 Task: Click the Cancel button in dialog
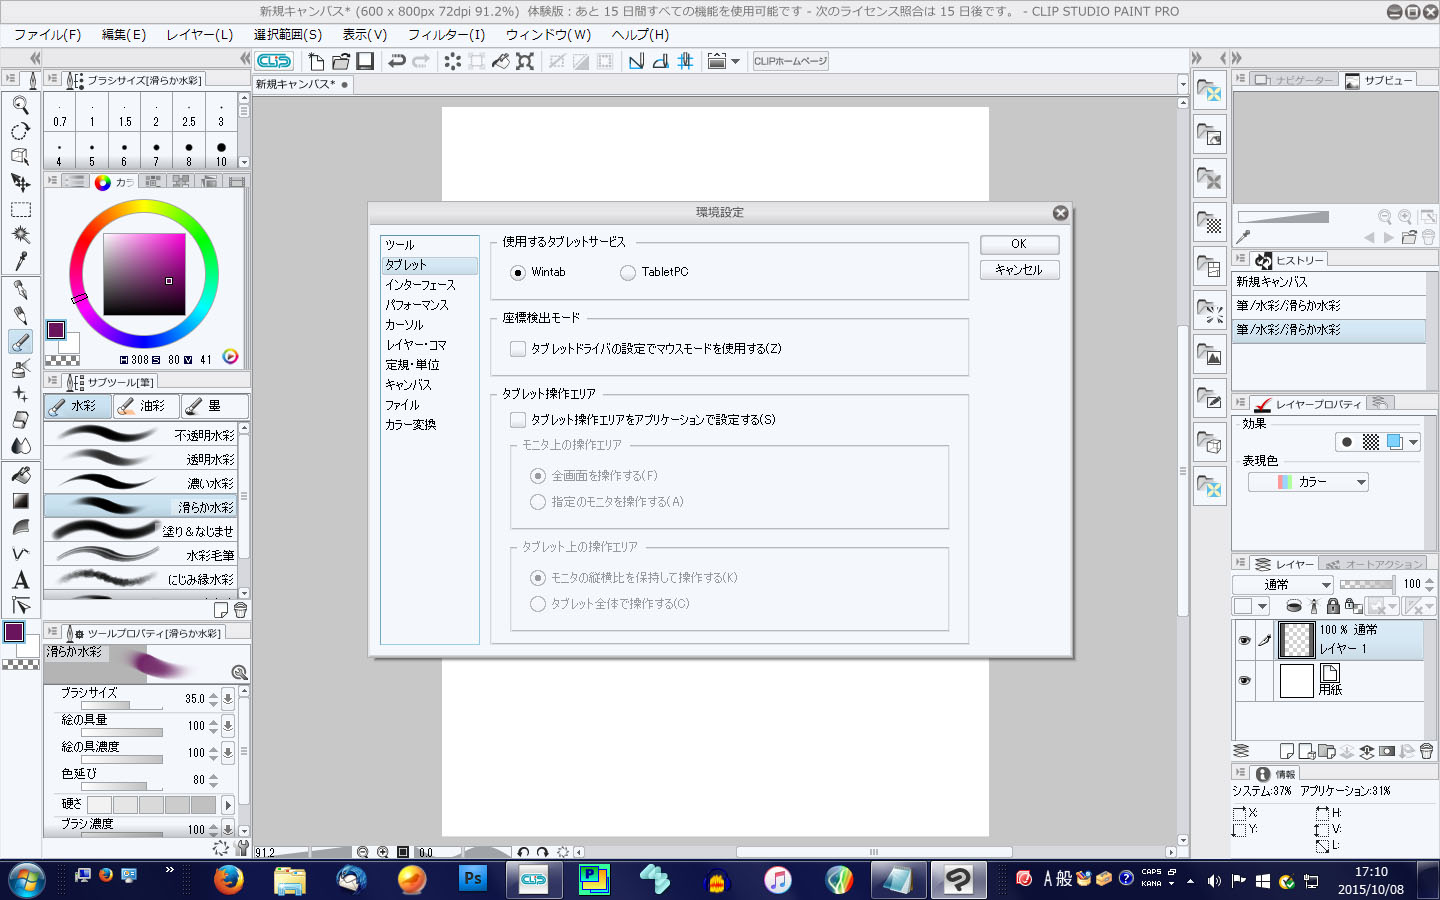[x=1019, y=270]
